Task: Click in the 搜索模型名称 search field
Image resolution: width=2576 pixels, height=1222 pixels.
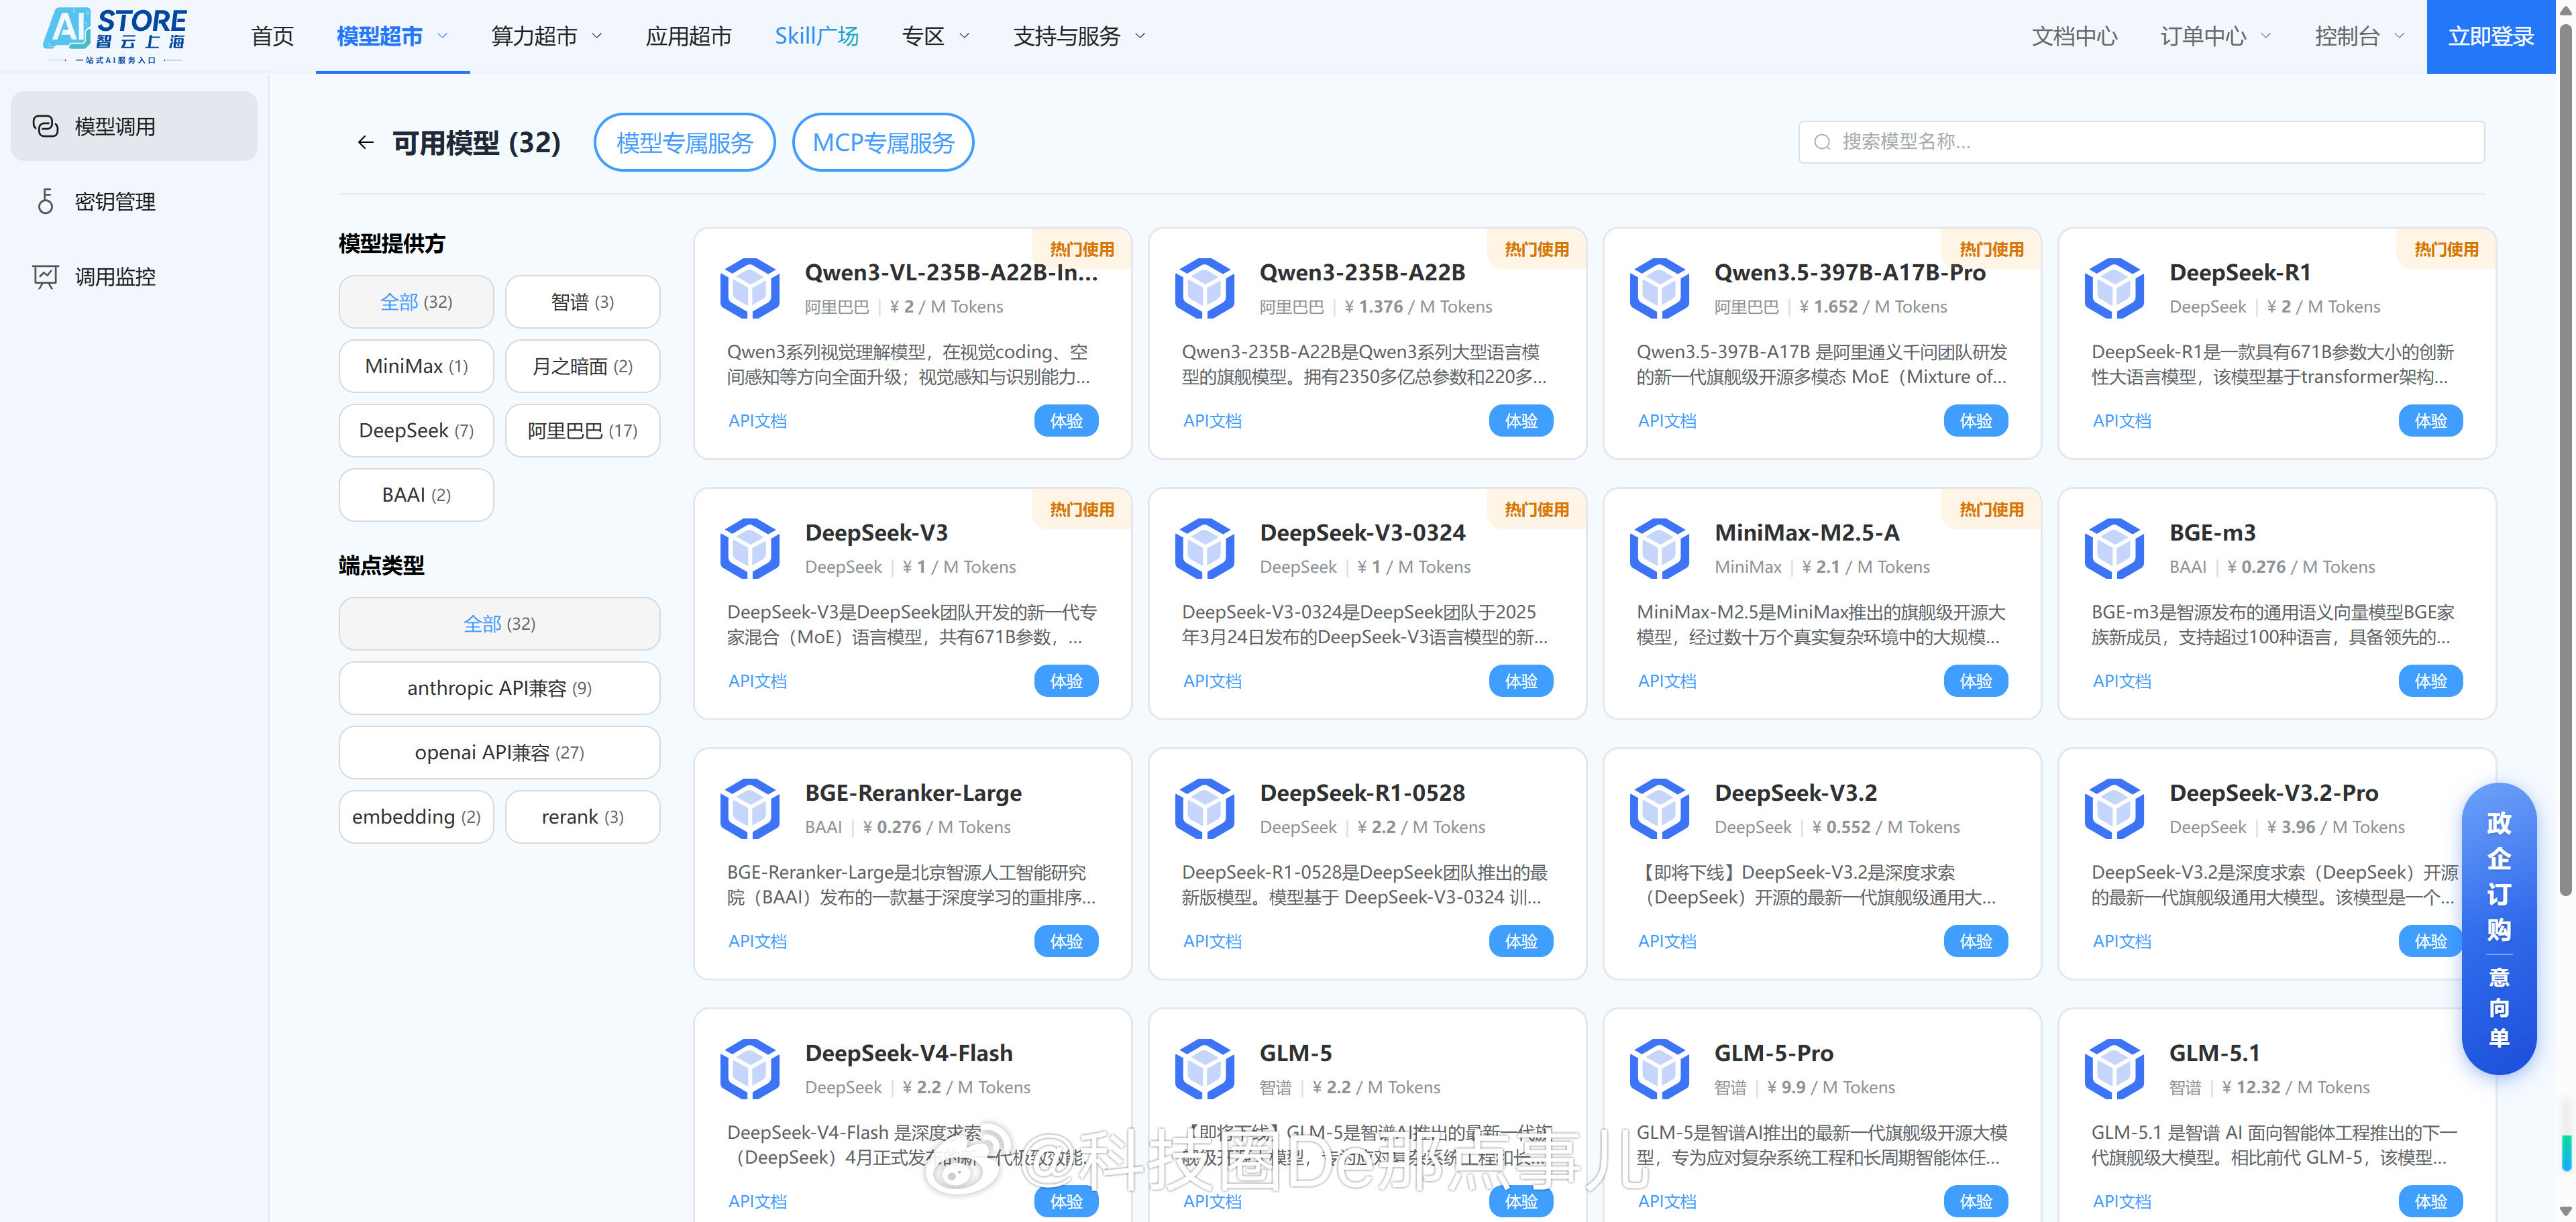Action: pyautogui.click(x=2141, y=142)
